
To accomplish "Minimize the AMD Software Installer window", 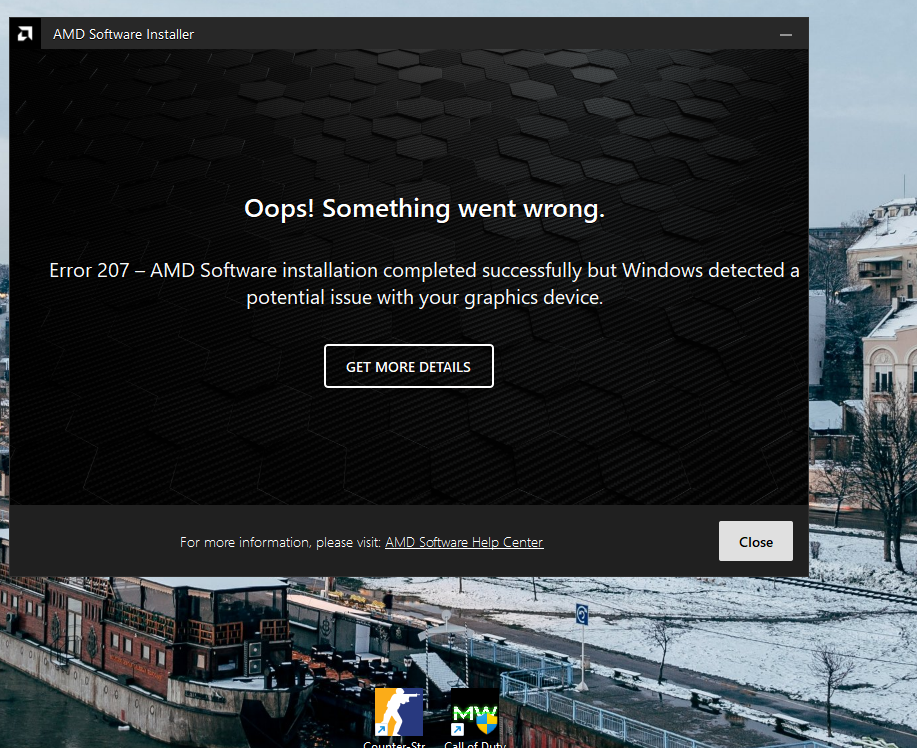I will coord(787,34).
